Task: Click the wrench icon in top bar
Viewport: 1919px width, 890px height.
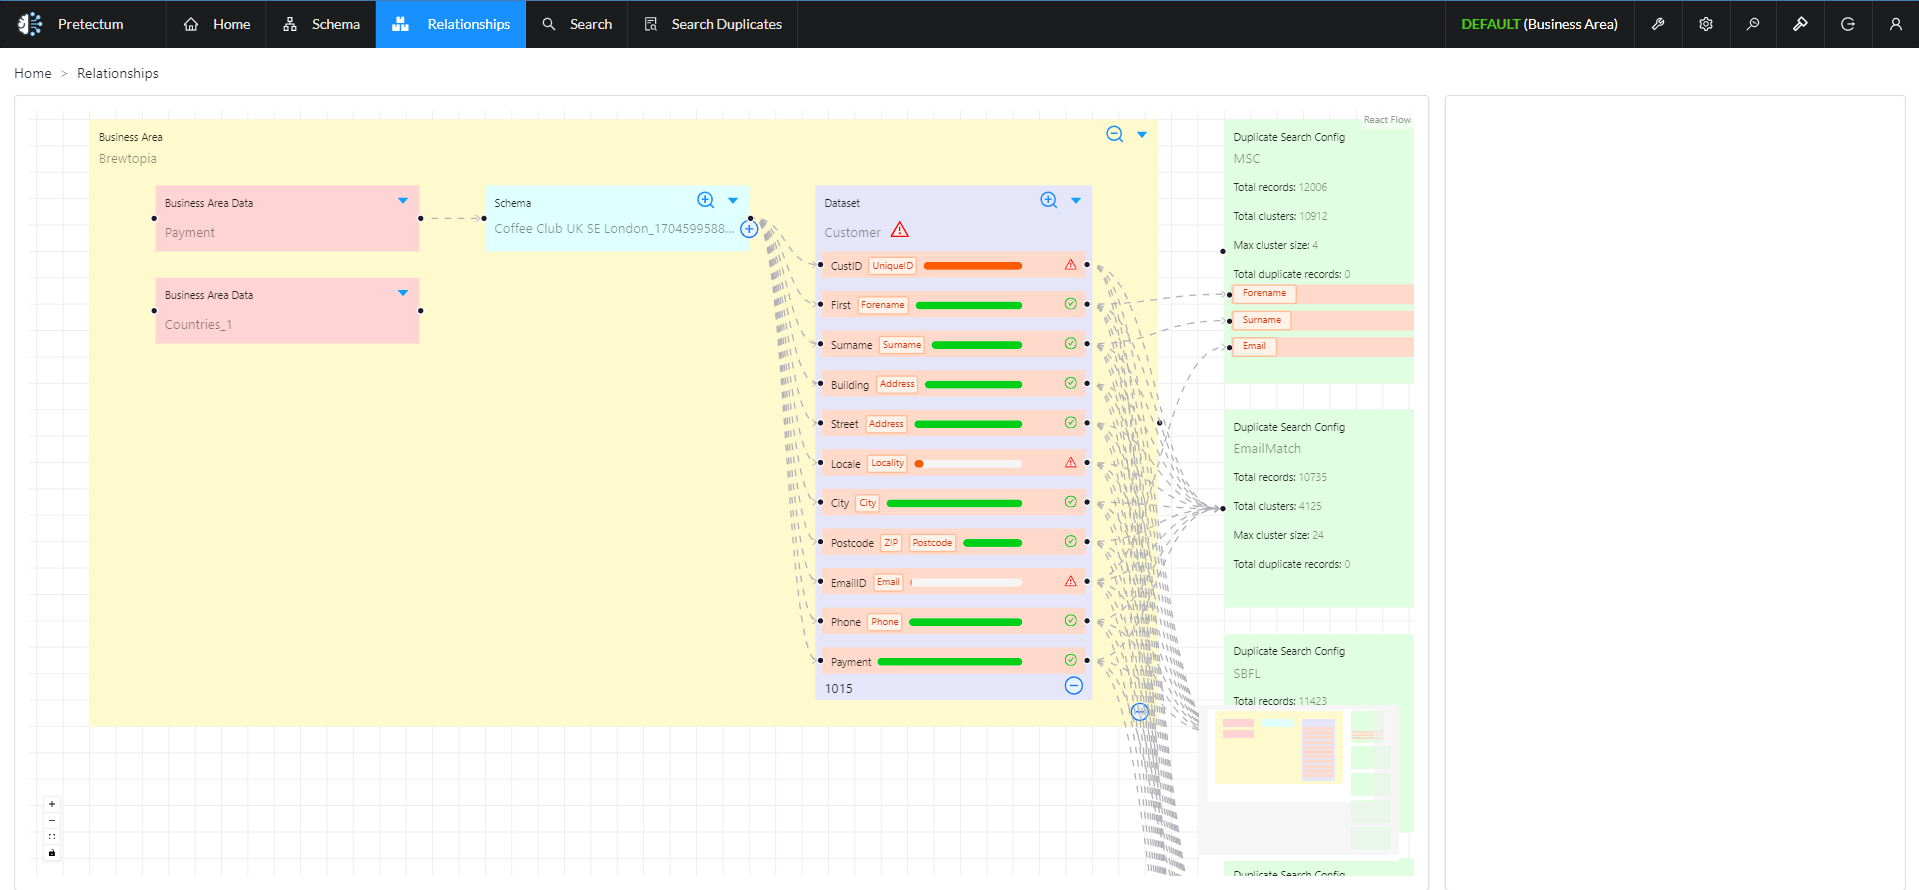Action: pos(1658,24)
